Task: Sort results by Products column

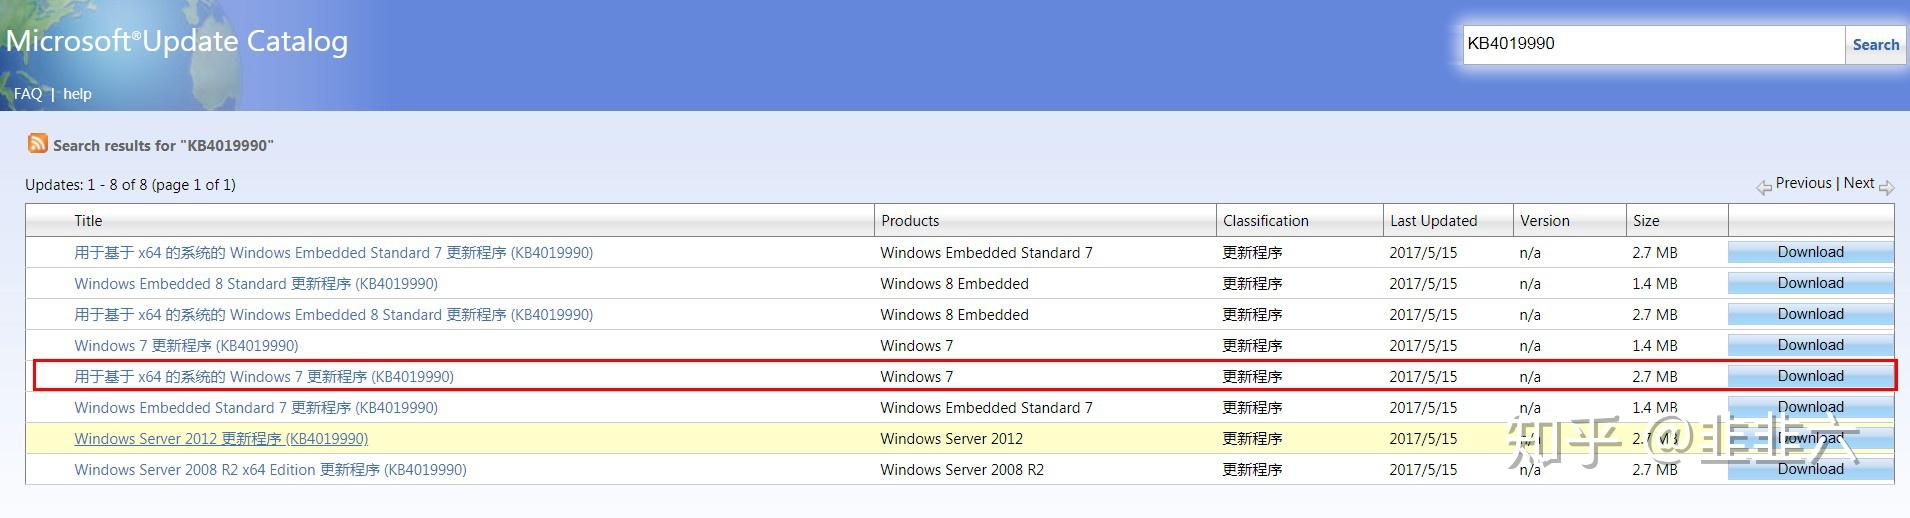Action: tap(910, 221)
